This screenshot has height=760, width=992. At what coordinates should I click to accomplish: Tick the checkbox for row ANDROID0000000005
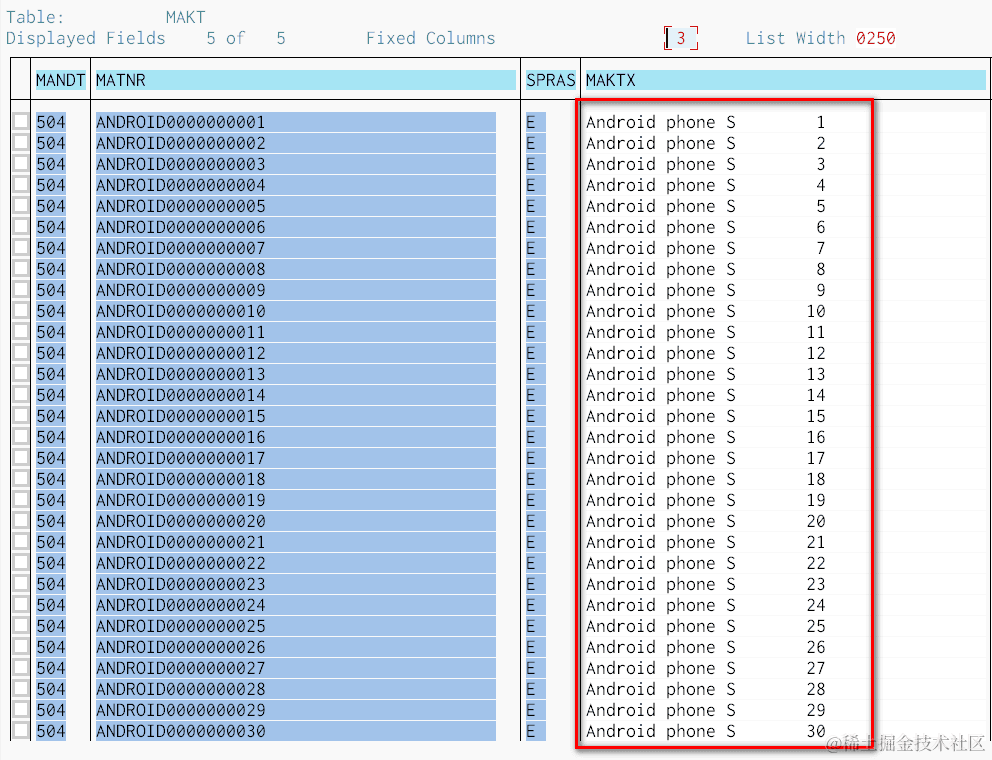click(21, 206)
